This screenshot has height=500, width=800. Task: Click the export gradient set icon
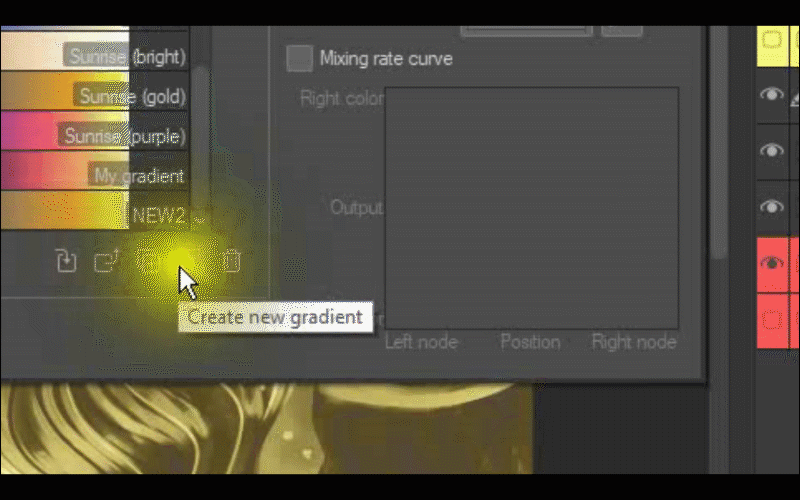point(107,260)
